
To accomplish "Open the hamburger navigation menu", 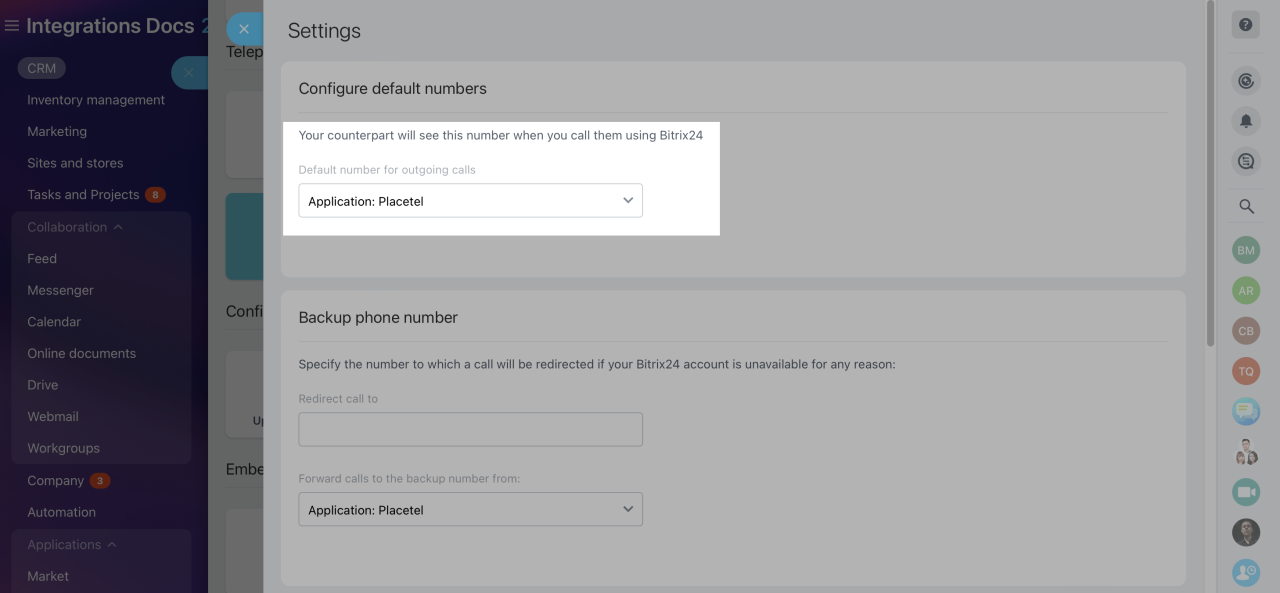I will pyautogui.click(x=11, y=25).
